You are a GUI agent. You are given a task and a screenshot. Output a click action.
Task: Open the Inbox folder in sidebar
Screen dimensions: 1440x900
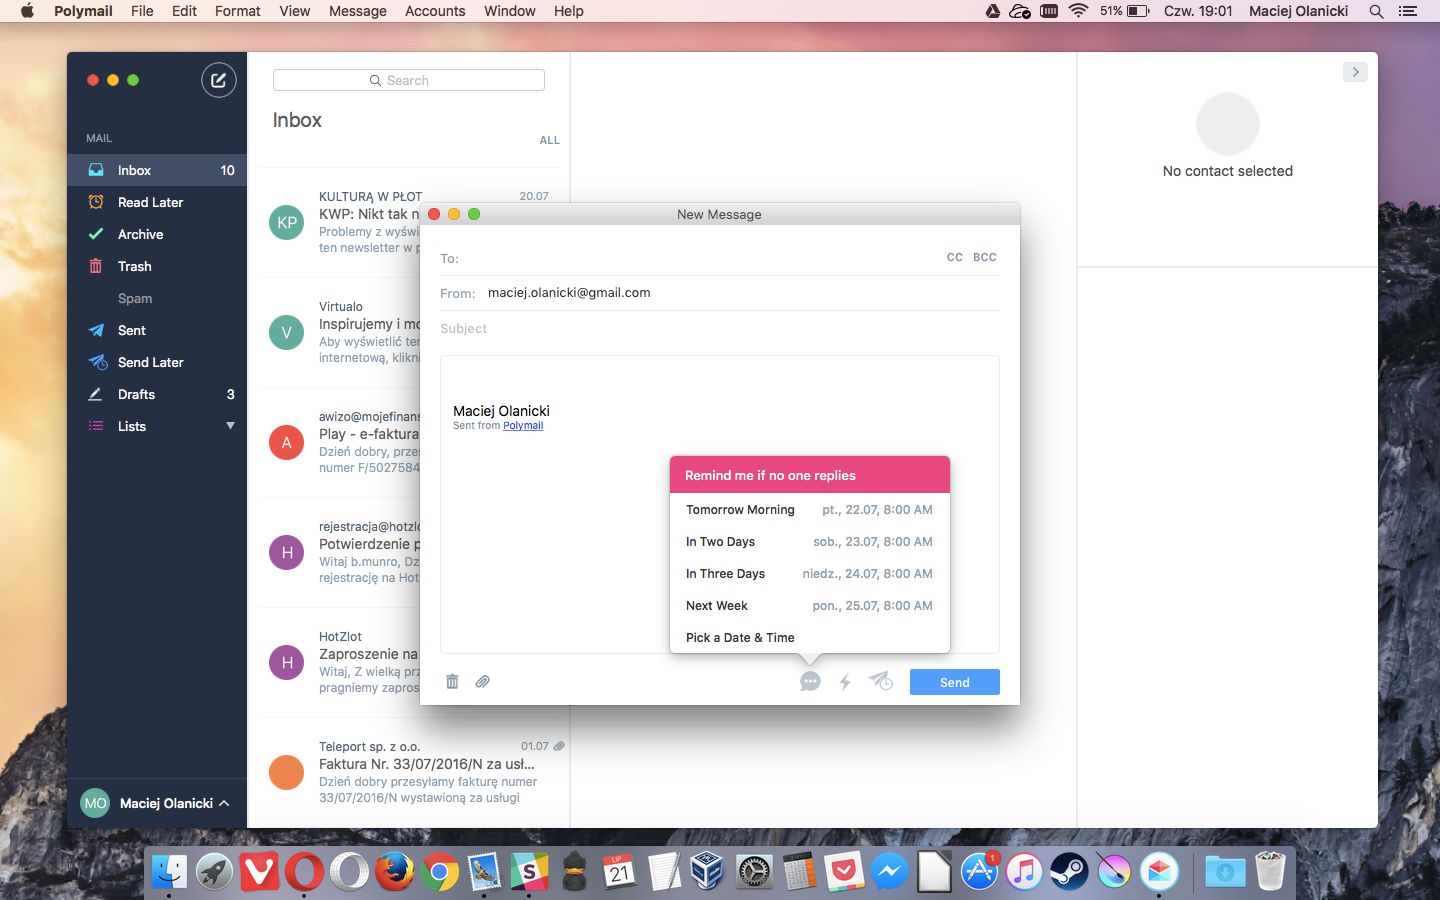(x=157, y=170)
